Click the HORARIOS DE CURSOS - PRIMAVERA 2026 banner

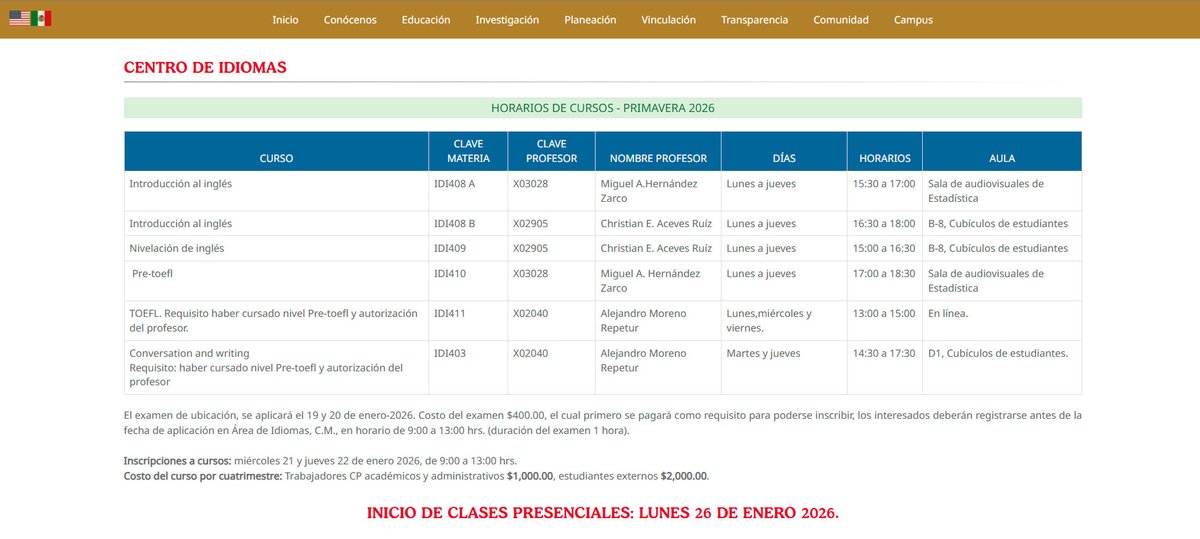coord(603,108)
